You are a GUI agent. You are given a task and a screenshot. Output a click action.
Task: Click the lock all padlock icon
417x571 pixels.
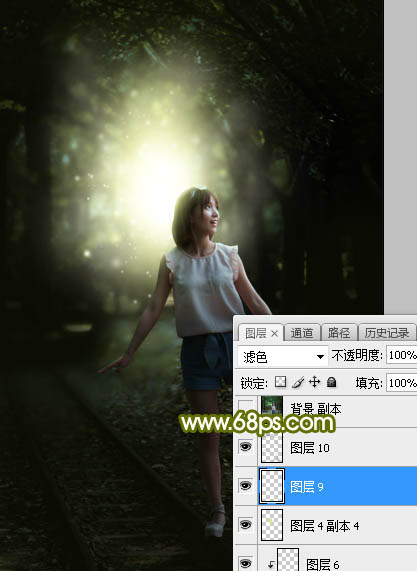click(x=331, y=382)
